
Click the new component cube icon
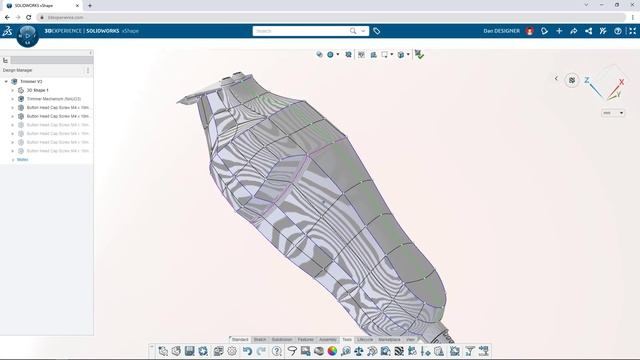click(x=176, y=351)
